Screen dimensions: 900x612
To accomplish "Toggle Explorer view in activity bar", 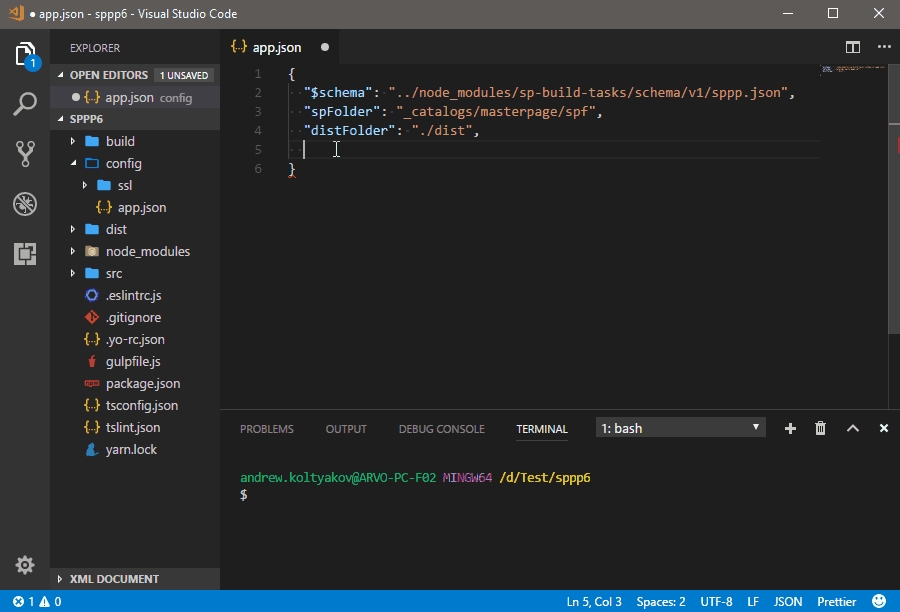I will tap(25, 54).
